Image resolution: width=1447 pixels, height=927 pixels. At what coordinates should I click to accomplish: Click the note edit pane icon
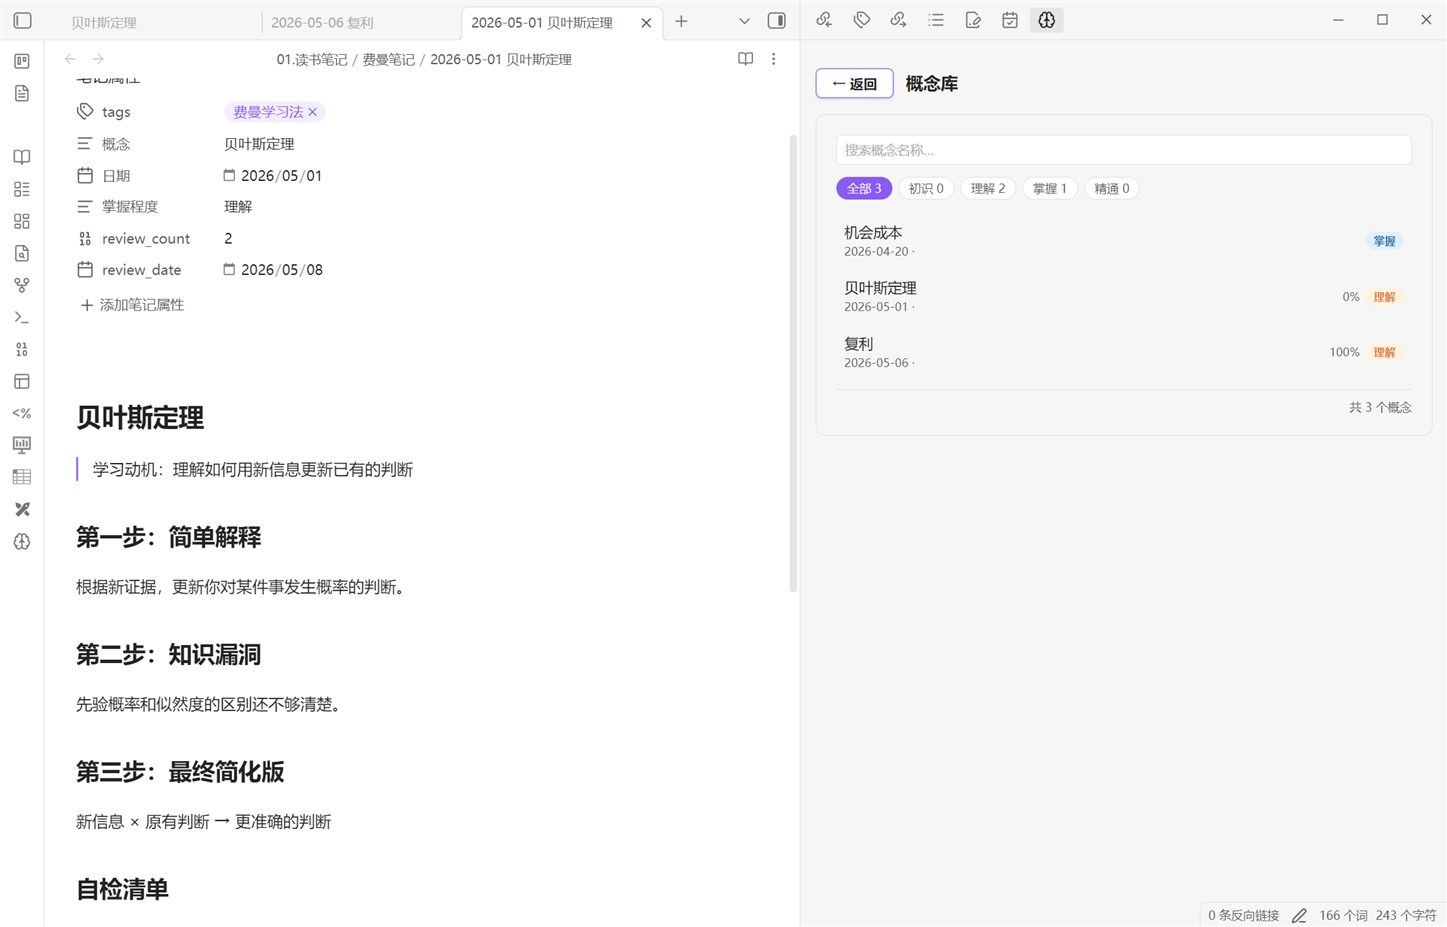[973, 20]
